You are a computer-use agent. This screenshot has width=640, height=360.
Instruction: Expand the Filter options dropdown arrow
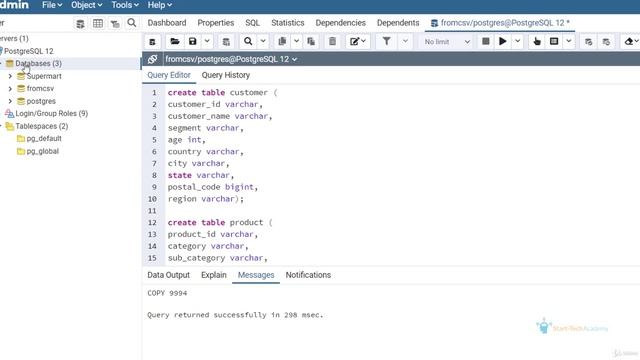click(405, 41)
